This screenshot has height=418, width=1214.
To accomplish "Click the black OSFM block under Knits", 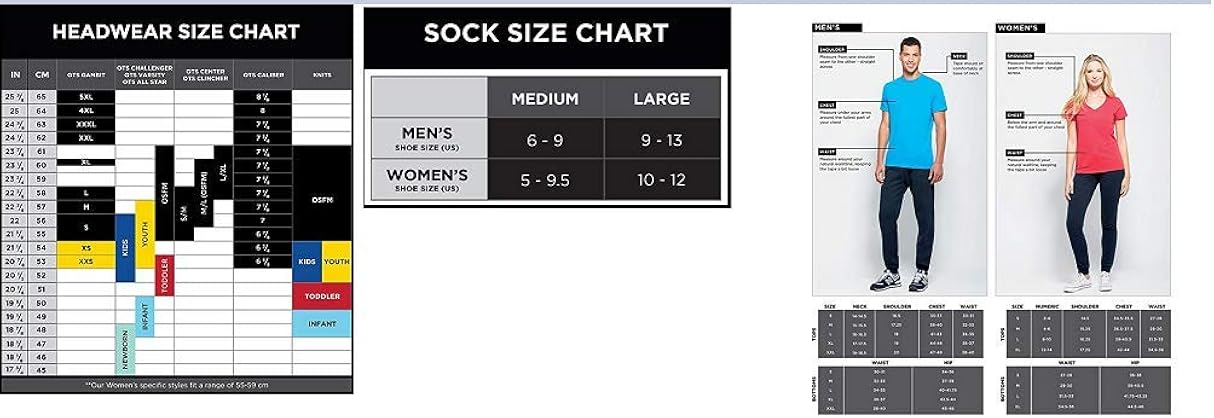I will coord(322,198).
